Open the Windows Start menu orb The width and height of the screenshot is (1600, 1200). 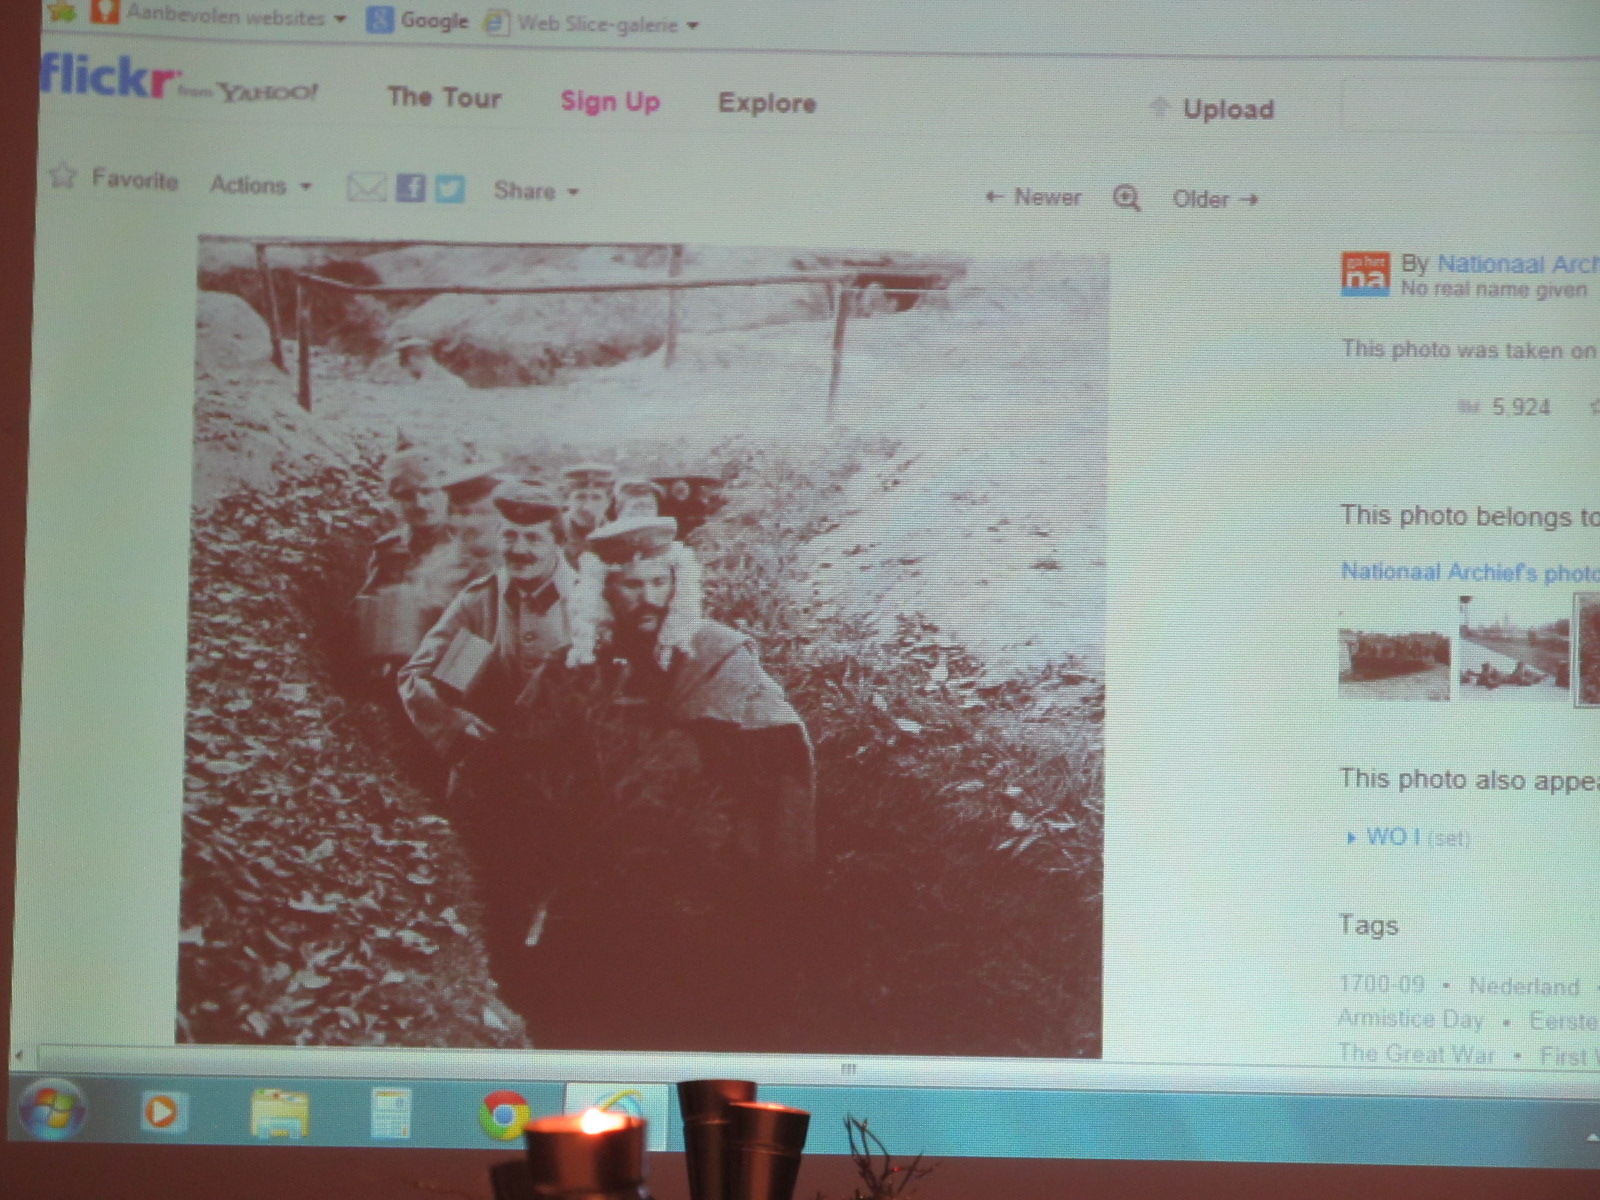pos(50,1109)
